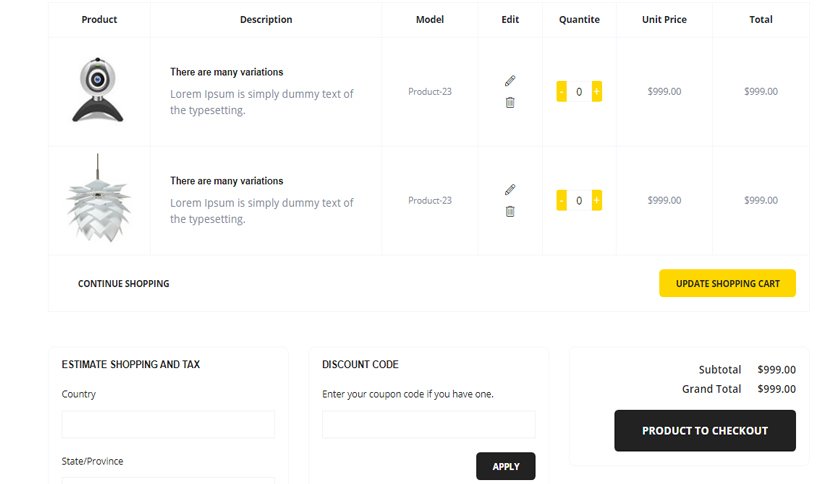Delete the webcam product using trash icon
The image size is (836, 484).
pos(510,102)
